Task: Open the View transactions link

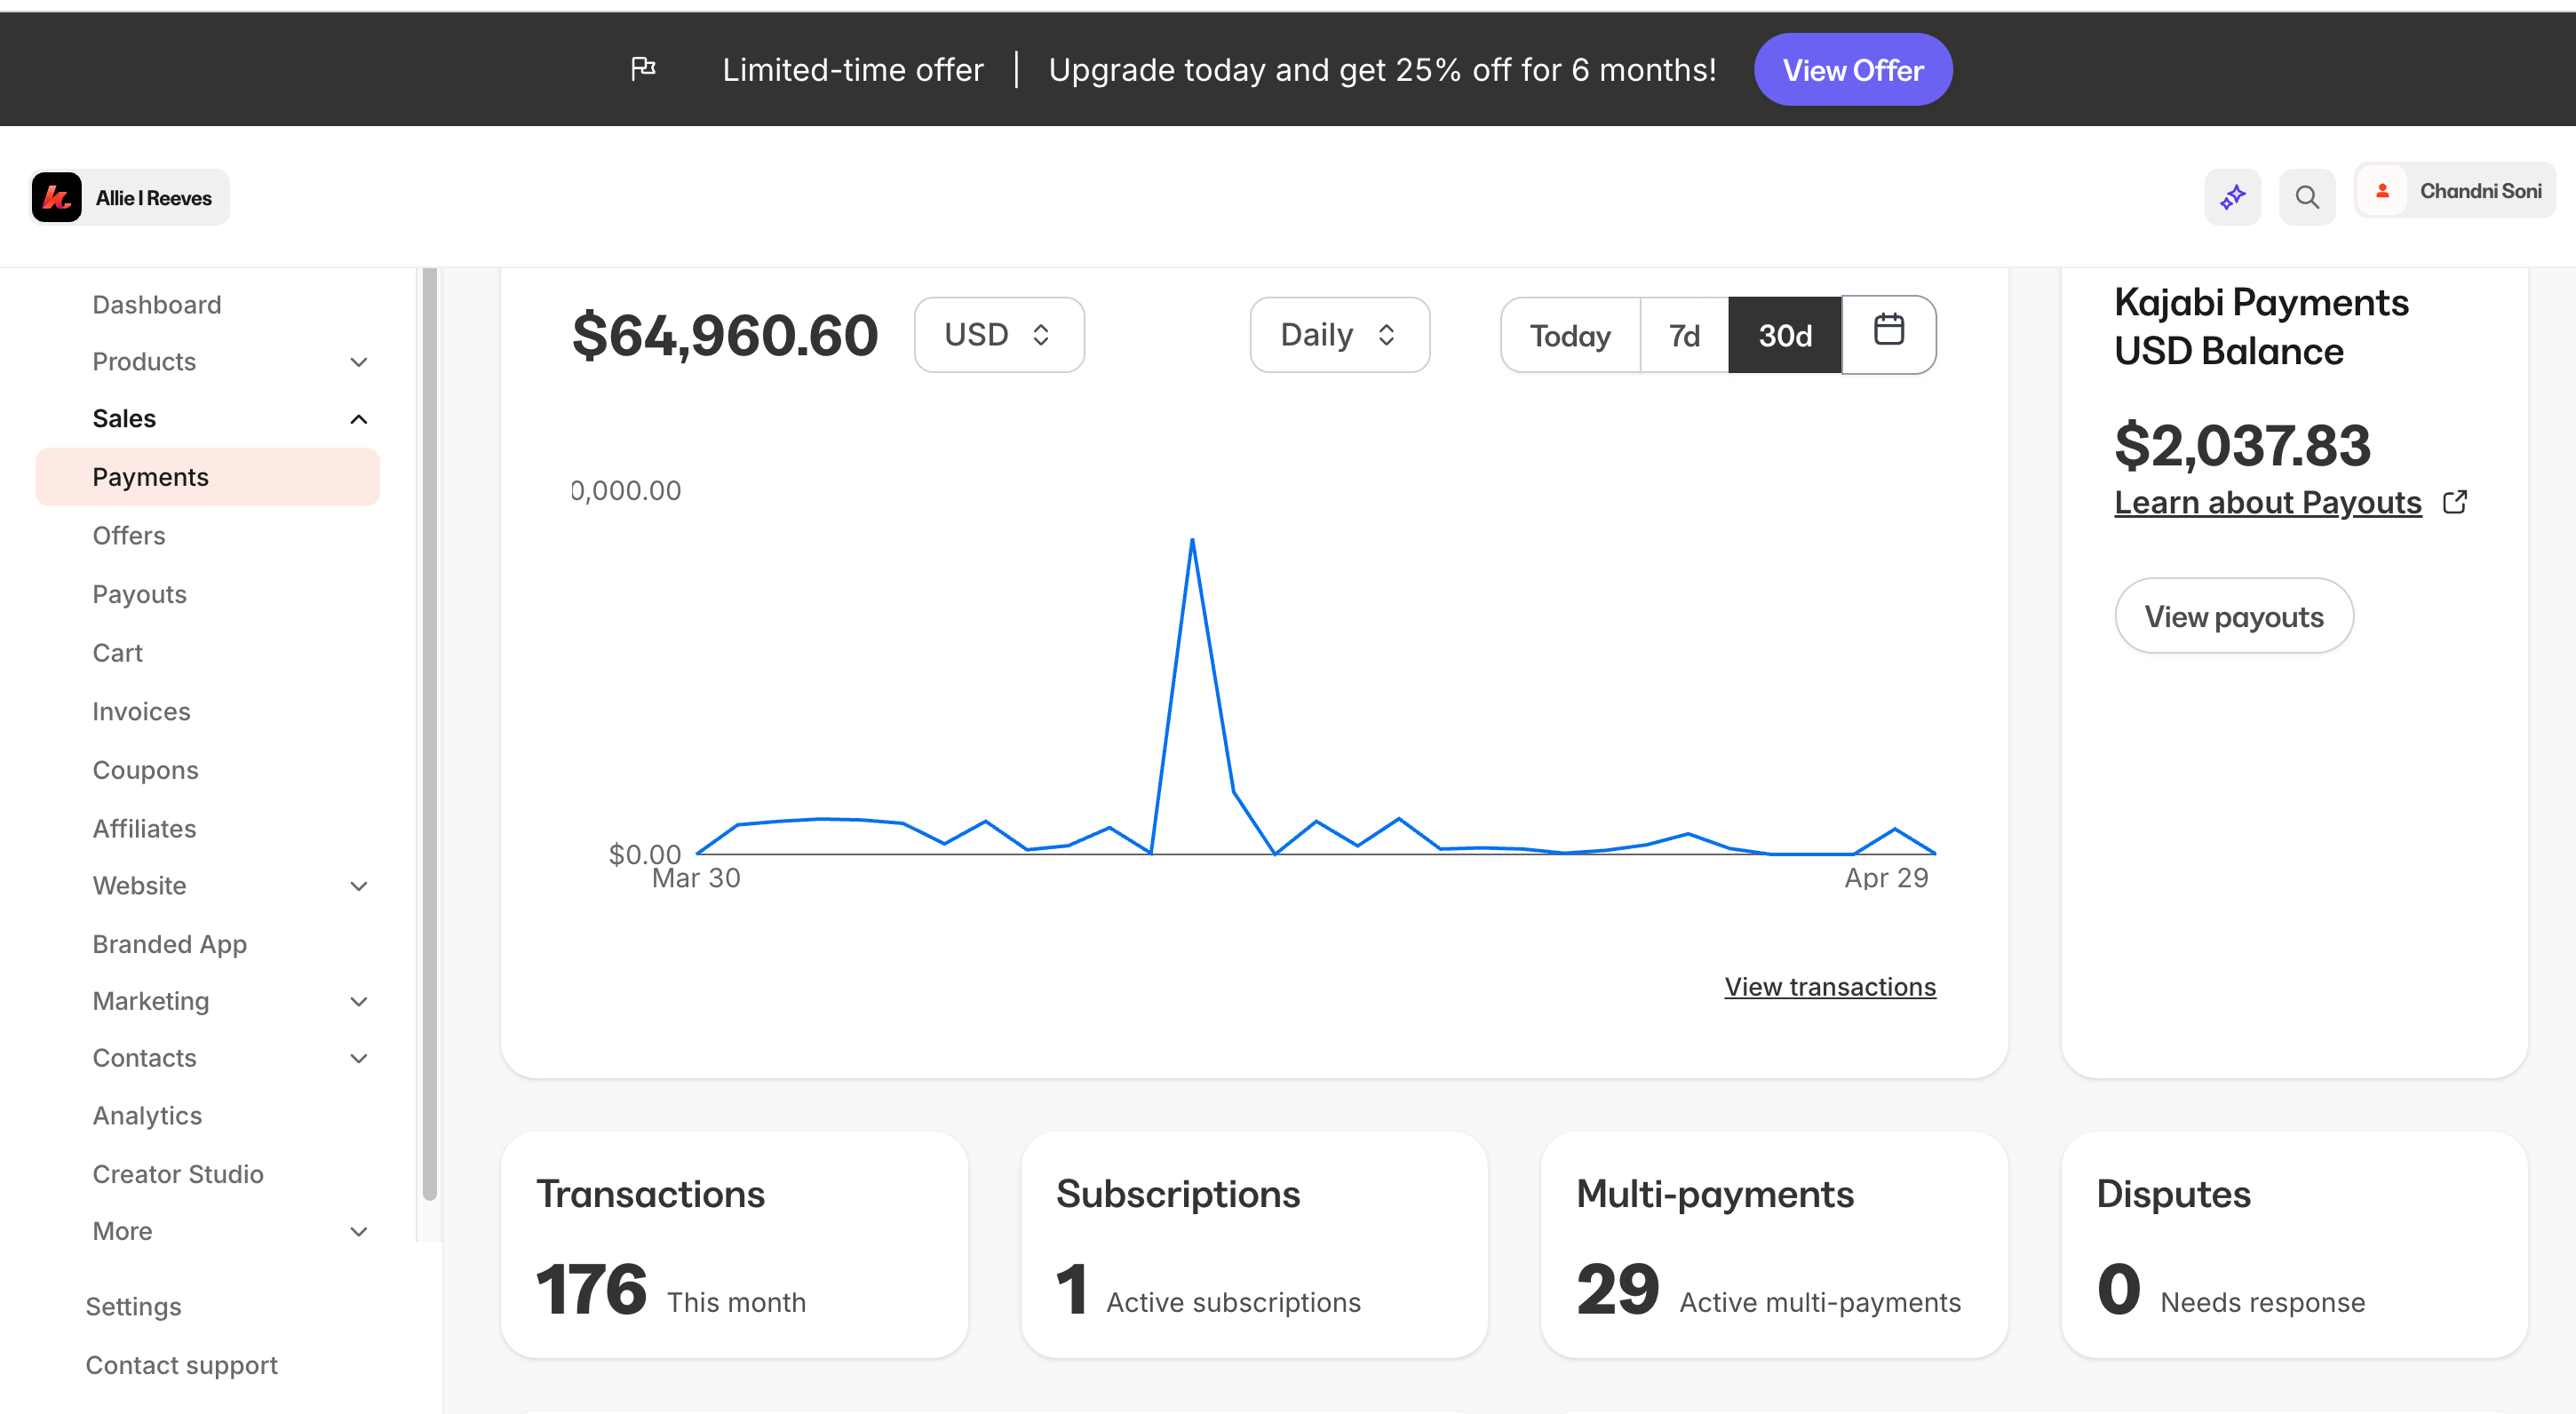Action: (x=1829, y=987)
